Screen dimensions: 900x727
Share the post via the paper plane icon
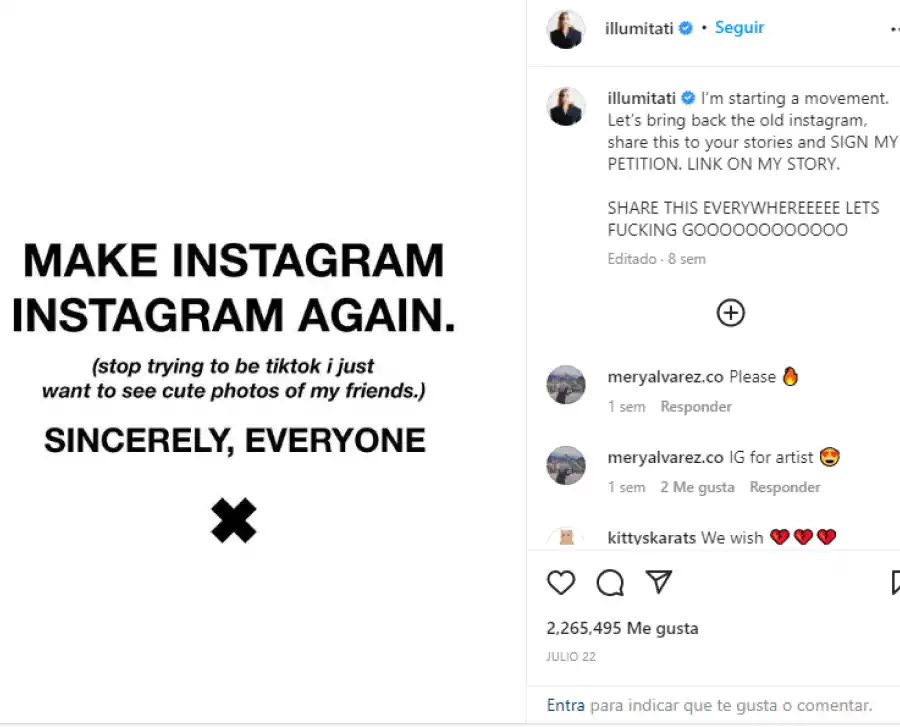(x=658, y=582)
